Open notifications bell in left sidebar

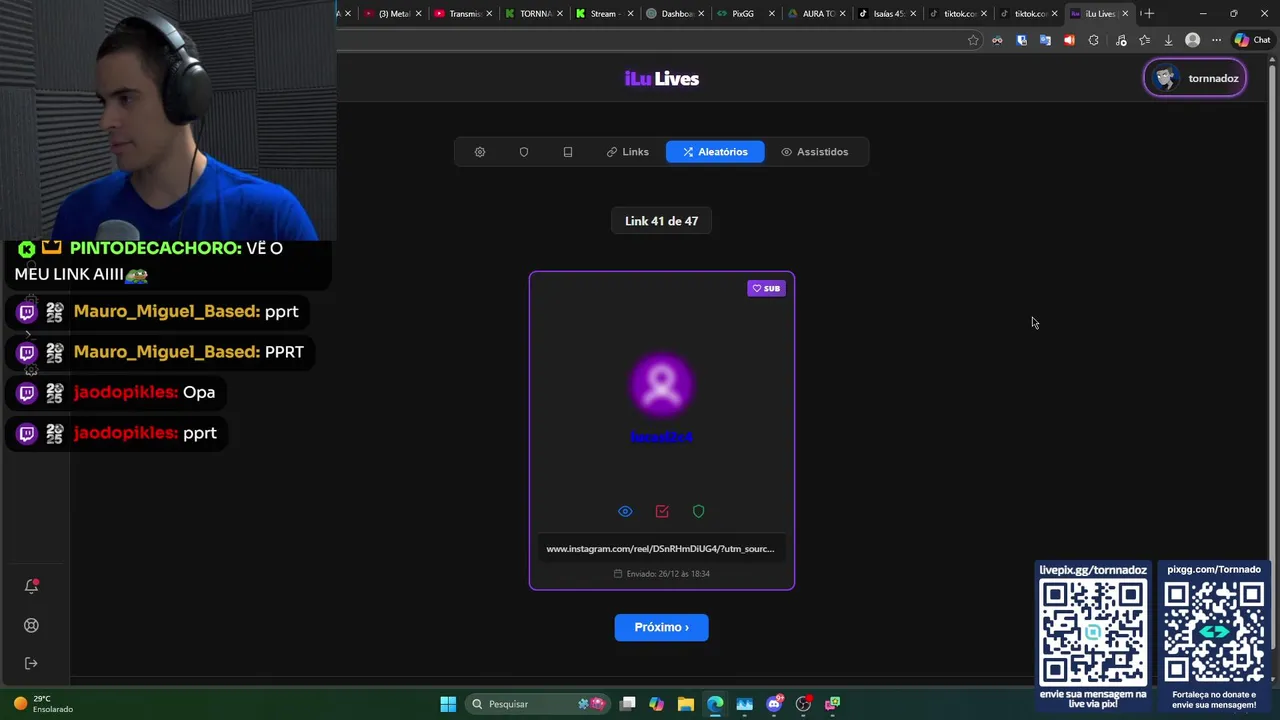coord(31,586)
